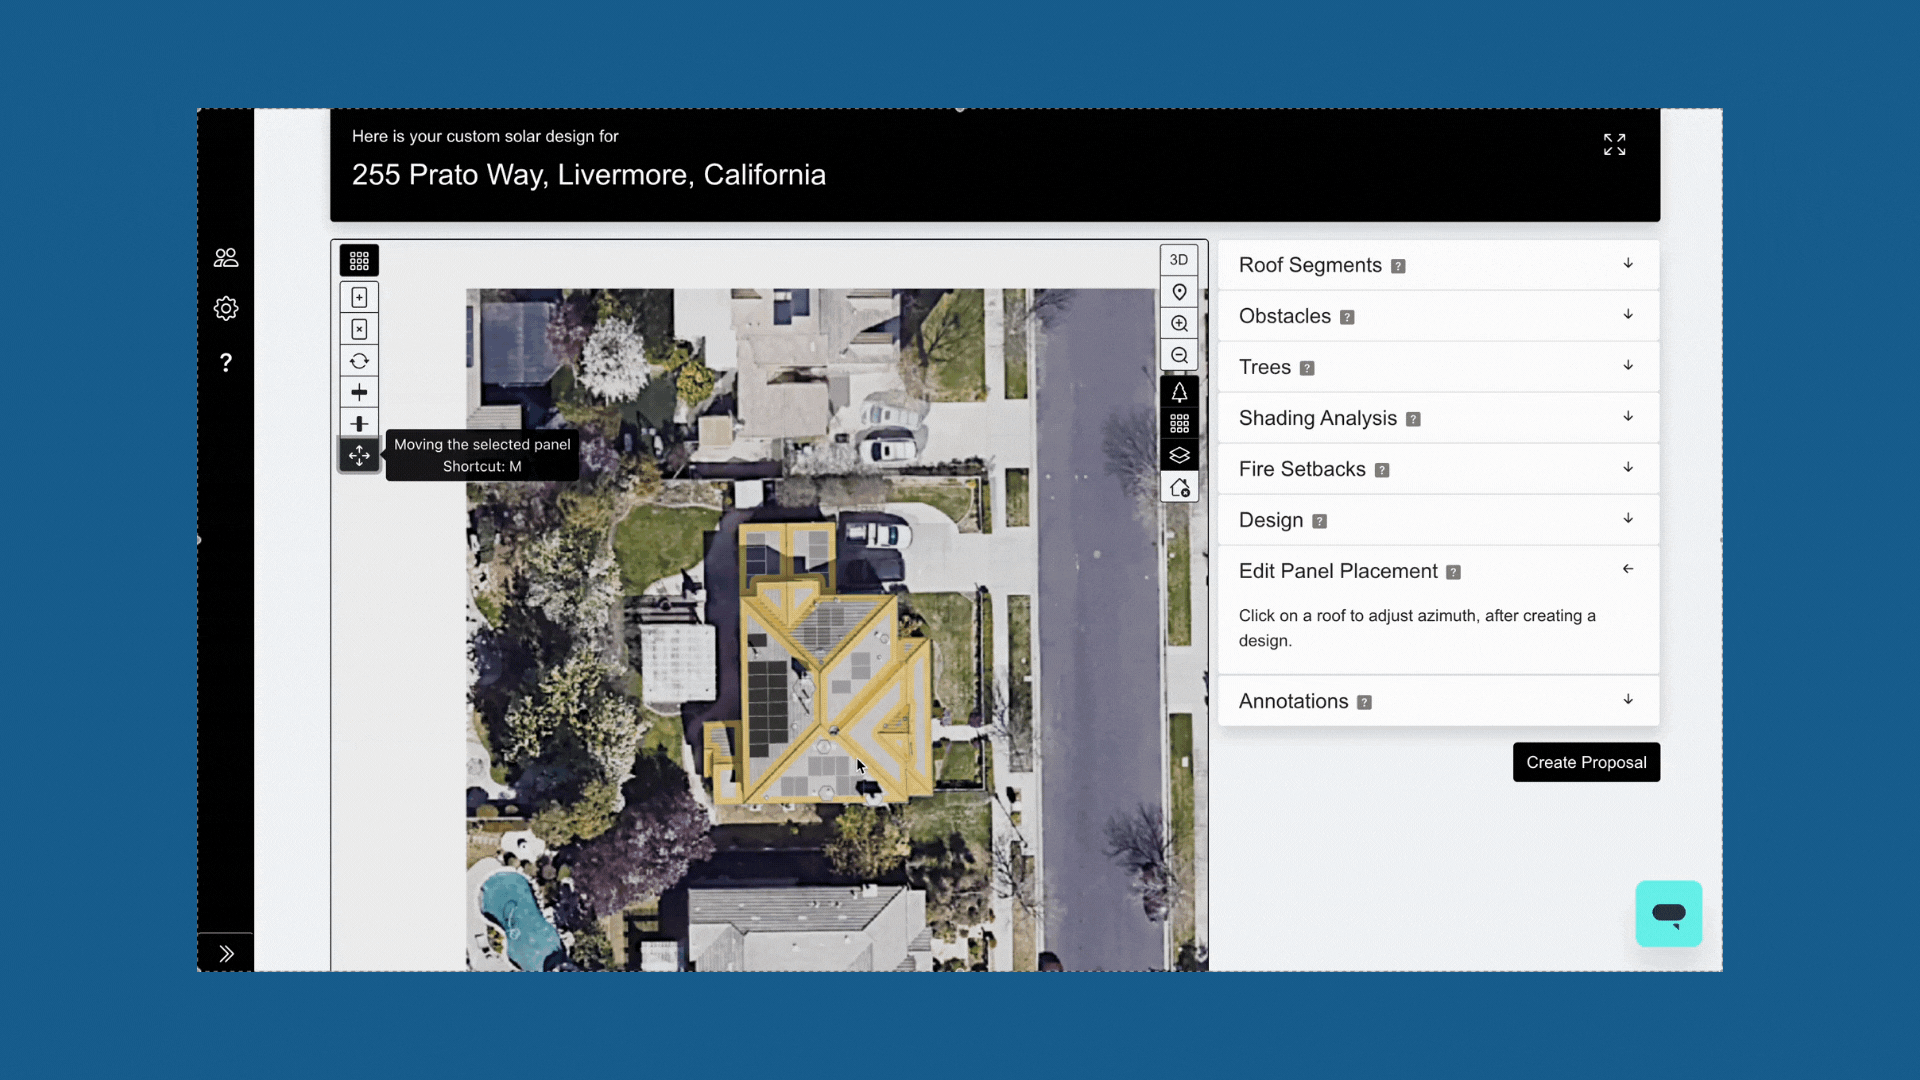Click 'Here is your custom solar design for'
Viewport: 1920px width, 1080px height.
(x=485, y=136)
